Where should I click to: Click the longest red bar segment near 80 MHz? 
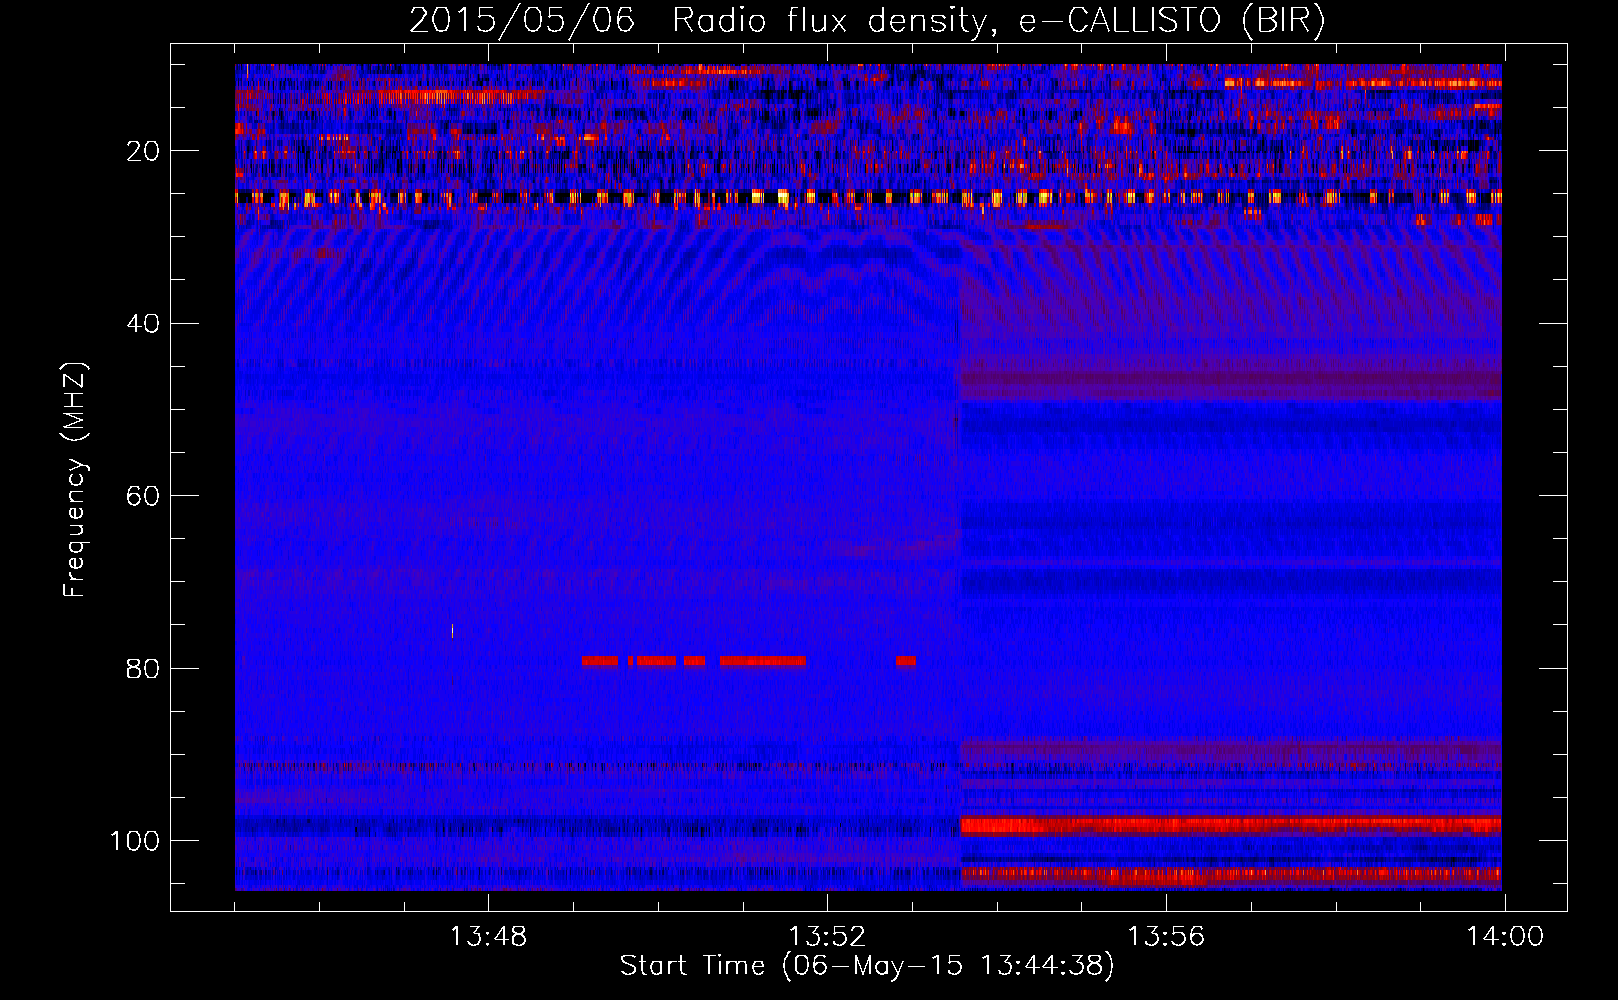coord(762,661)
